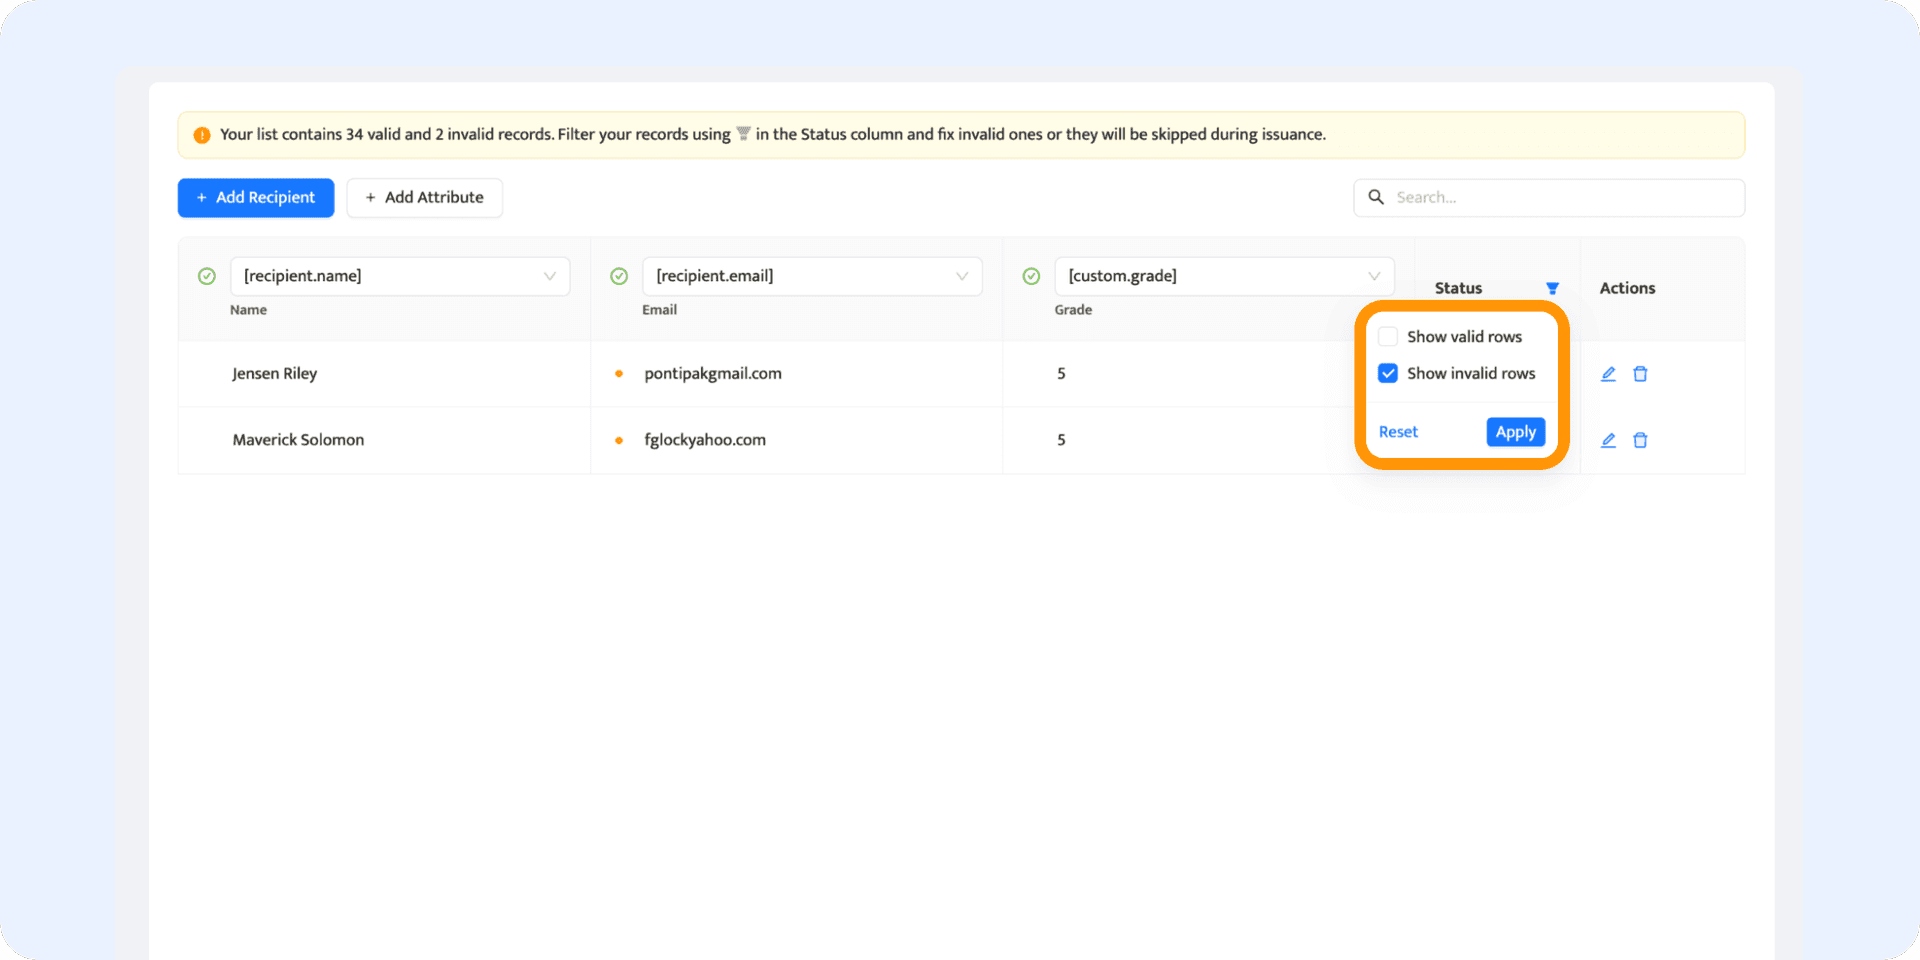Click edit pencil icon for Jensen Riley
Image resolution: width=1920 pixels, height=960 pixels.
tap(1608, 374)
